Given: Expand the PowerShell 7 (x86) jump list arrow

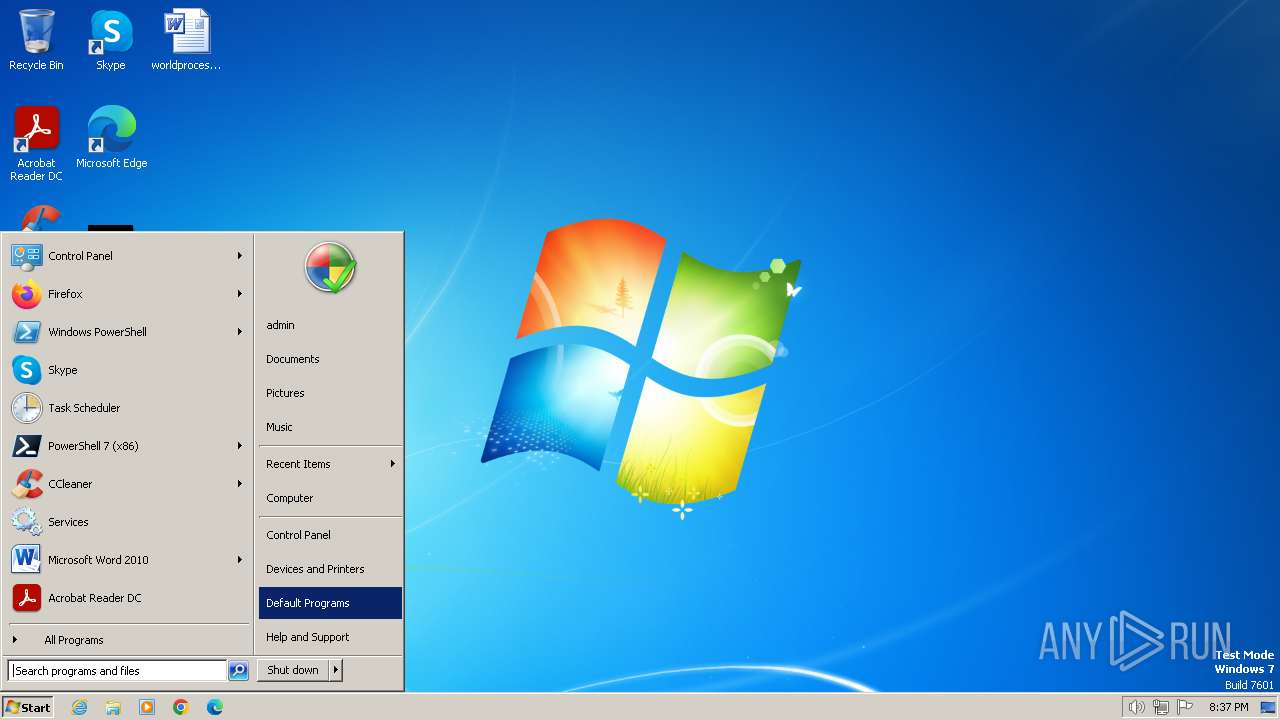Looking at the screenshot, I should point(240,446).
